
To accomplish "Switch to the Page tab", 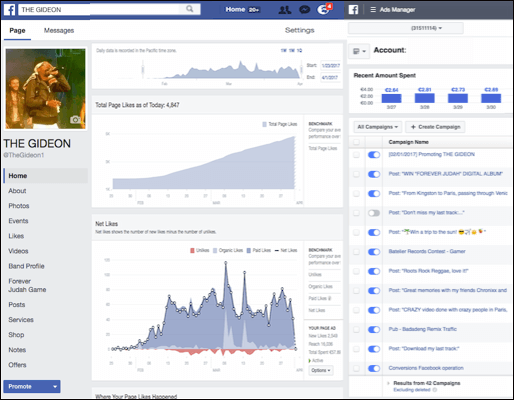I will (x=17, y=30).
